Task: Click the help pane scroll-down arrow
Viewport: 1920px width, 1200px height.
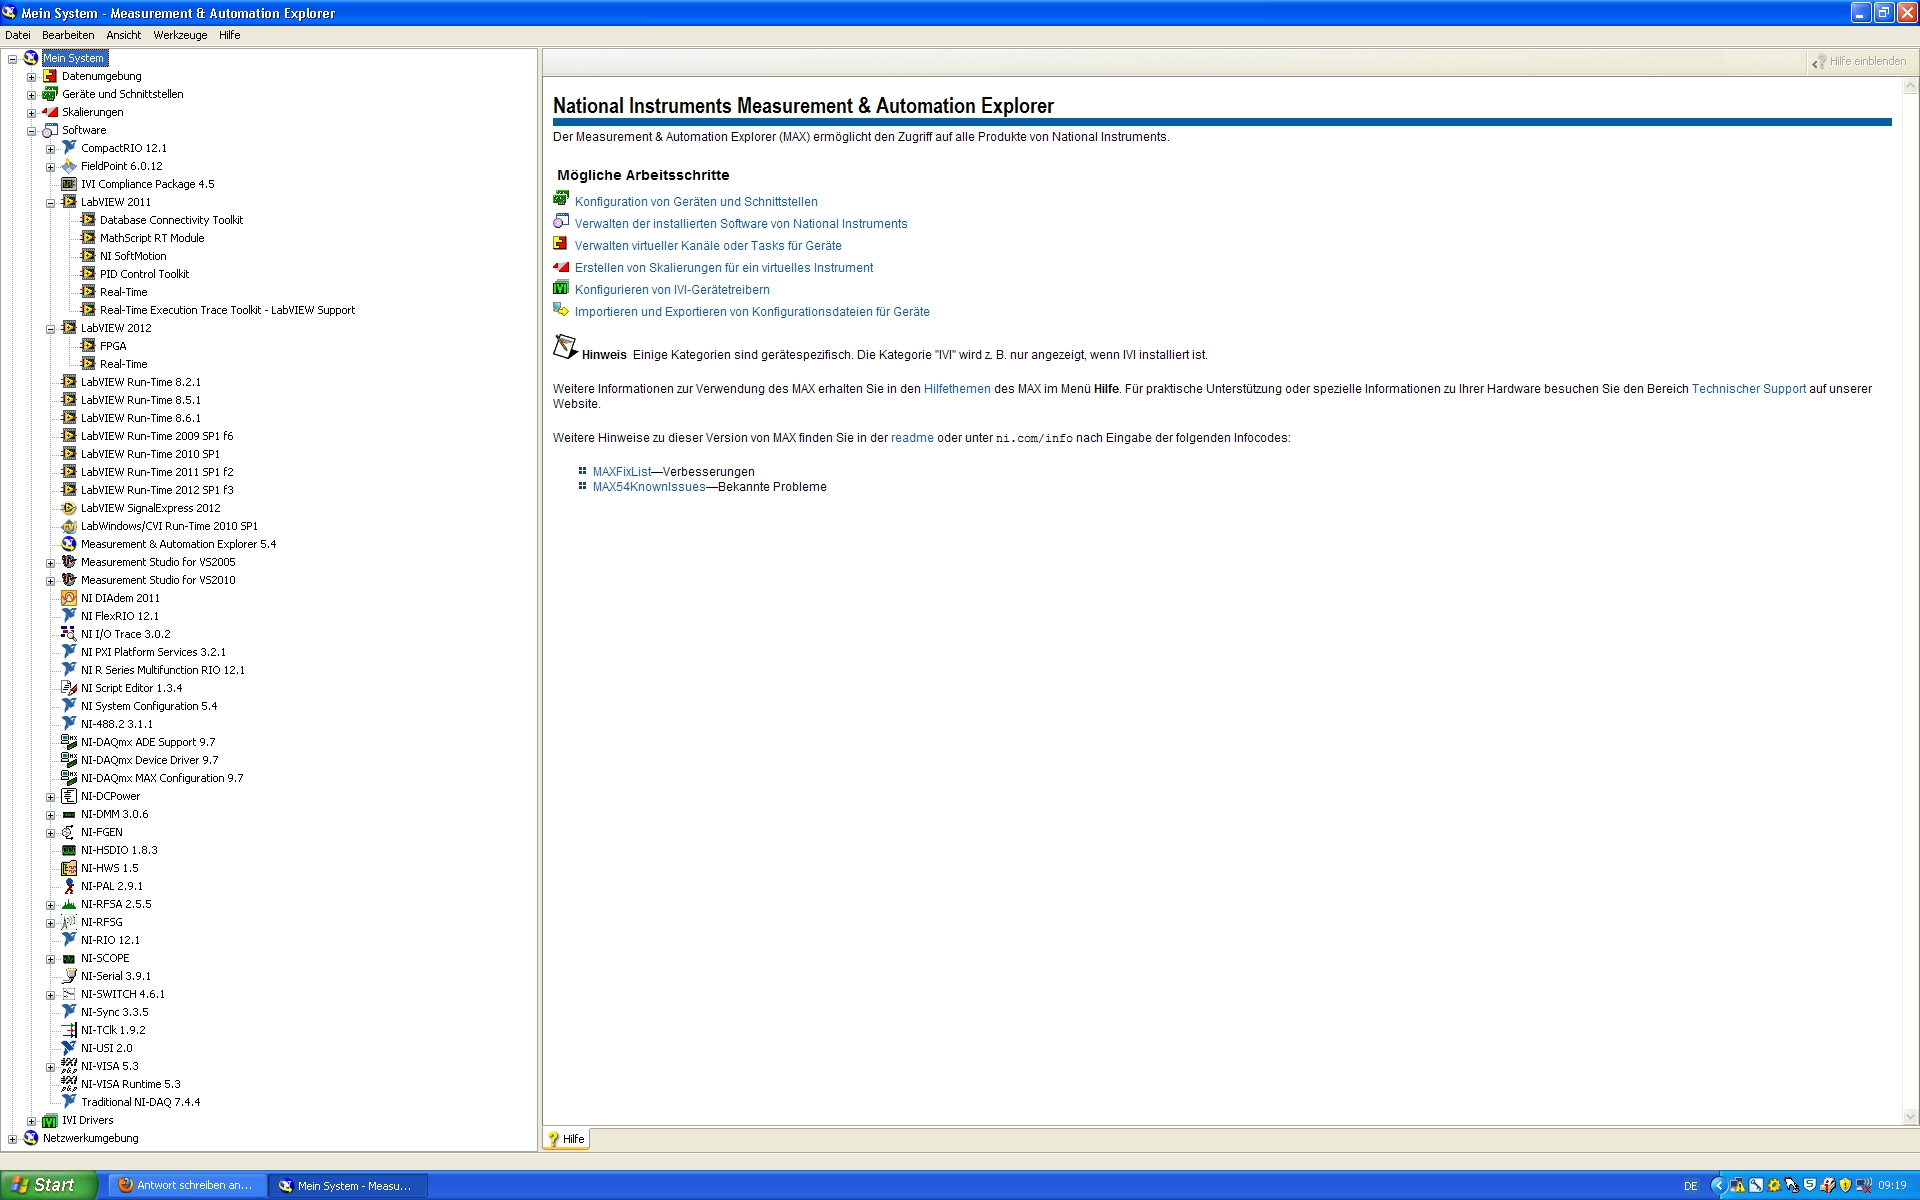Action: point(1910,1116)
